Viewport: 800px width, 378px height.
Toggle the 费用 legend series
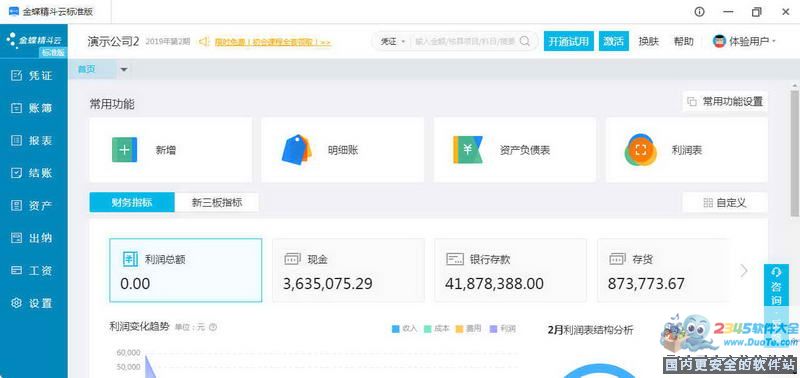click(x=468, y=329)
